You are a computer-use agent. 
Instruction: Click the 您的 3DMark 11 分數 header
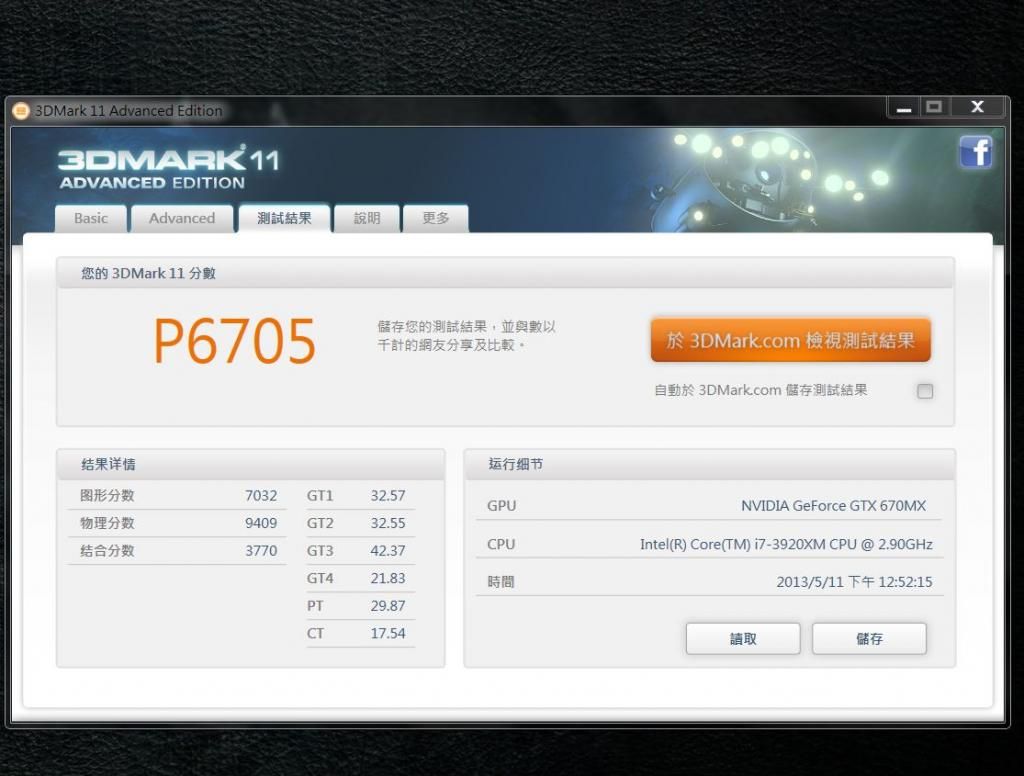[505, 273]
